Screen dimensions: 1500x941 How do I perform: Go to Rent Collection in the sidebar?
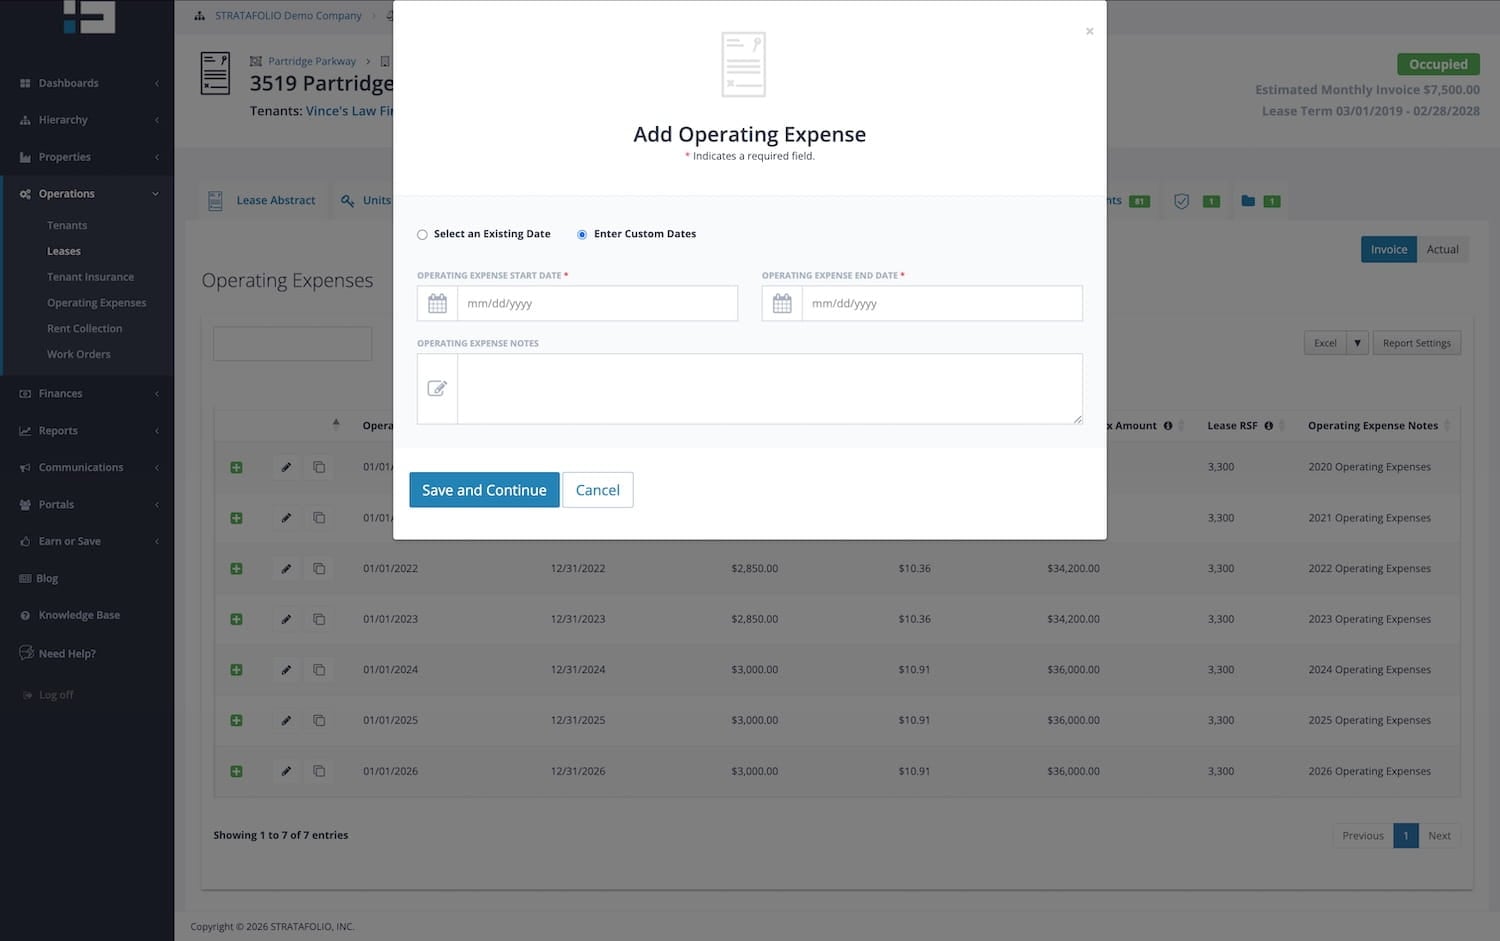[84, 329]
